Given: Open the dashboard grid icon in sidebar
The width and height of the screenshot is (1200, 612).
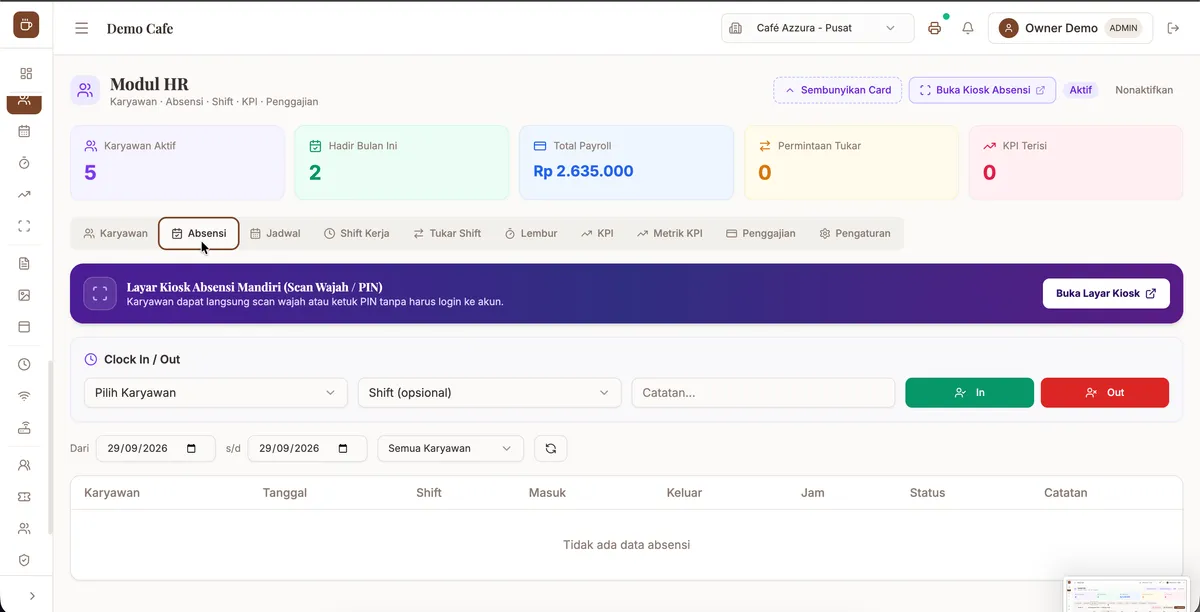Looking at the screenshot, I should coord(26,73).
